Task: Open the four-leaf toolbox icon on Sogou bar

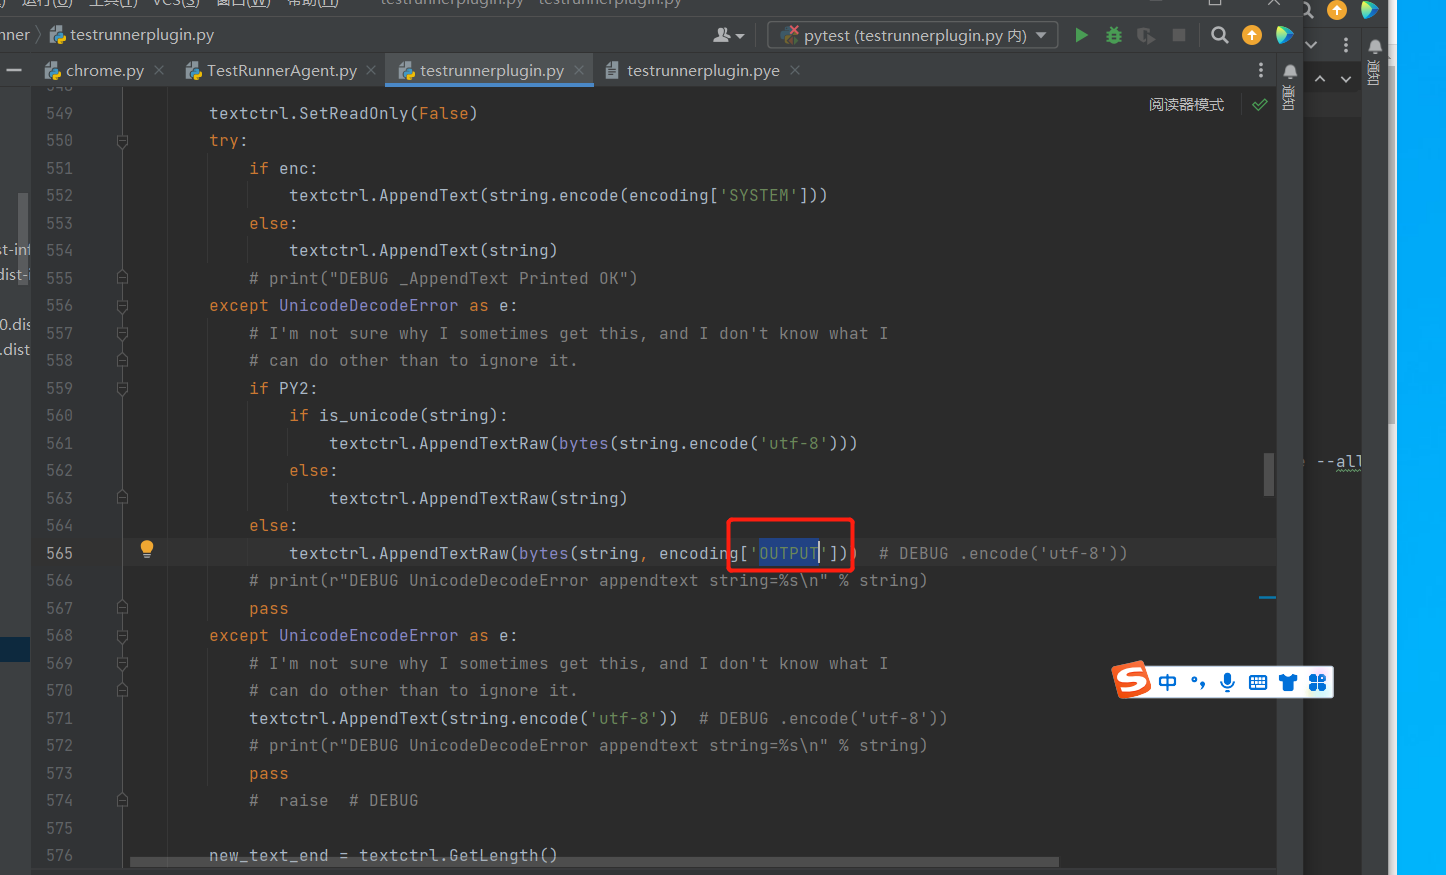Action: pyautogui.click(x=1317, y=682)
